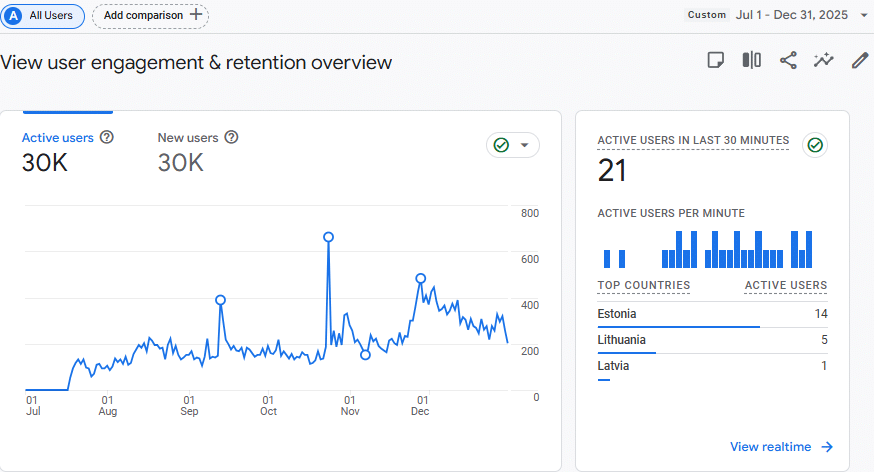Click the TOP COUNTRIES column header

(643, 285)
